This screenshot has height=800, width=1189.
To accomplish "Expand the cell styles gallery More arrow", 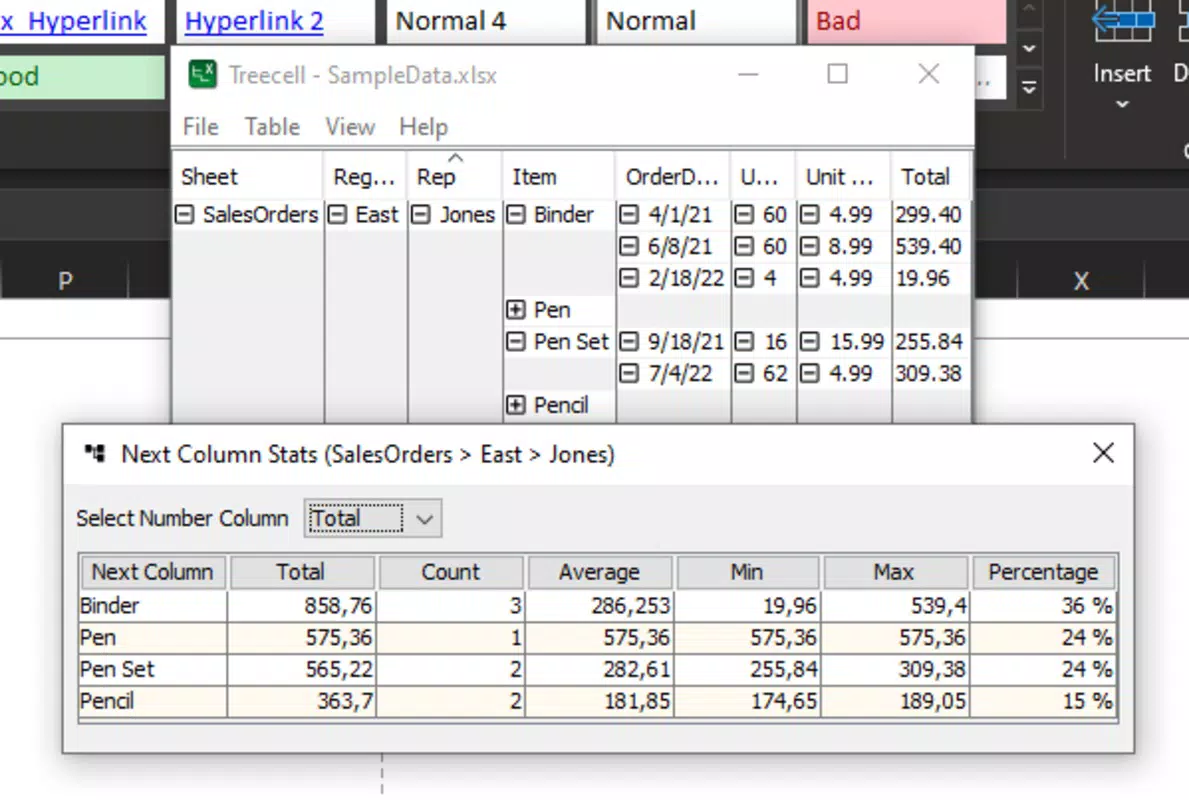I will coord(1029,88).
